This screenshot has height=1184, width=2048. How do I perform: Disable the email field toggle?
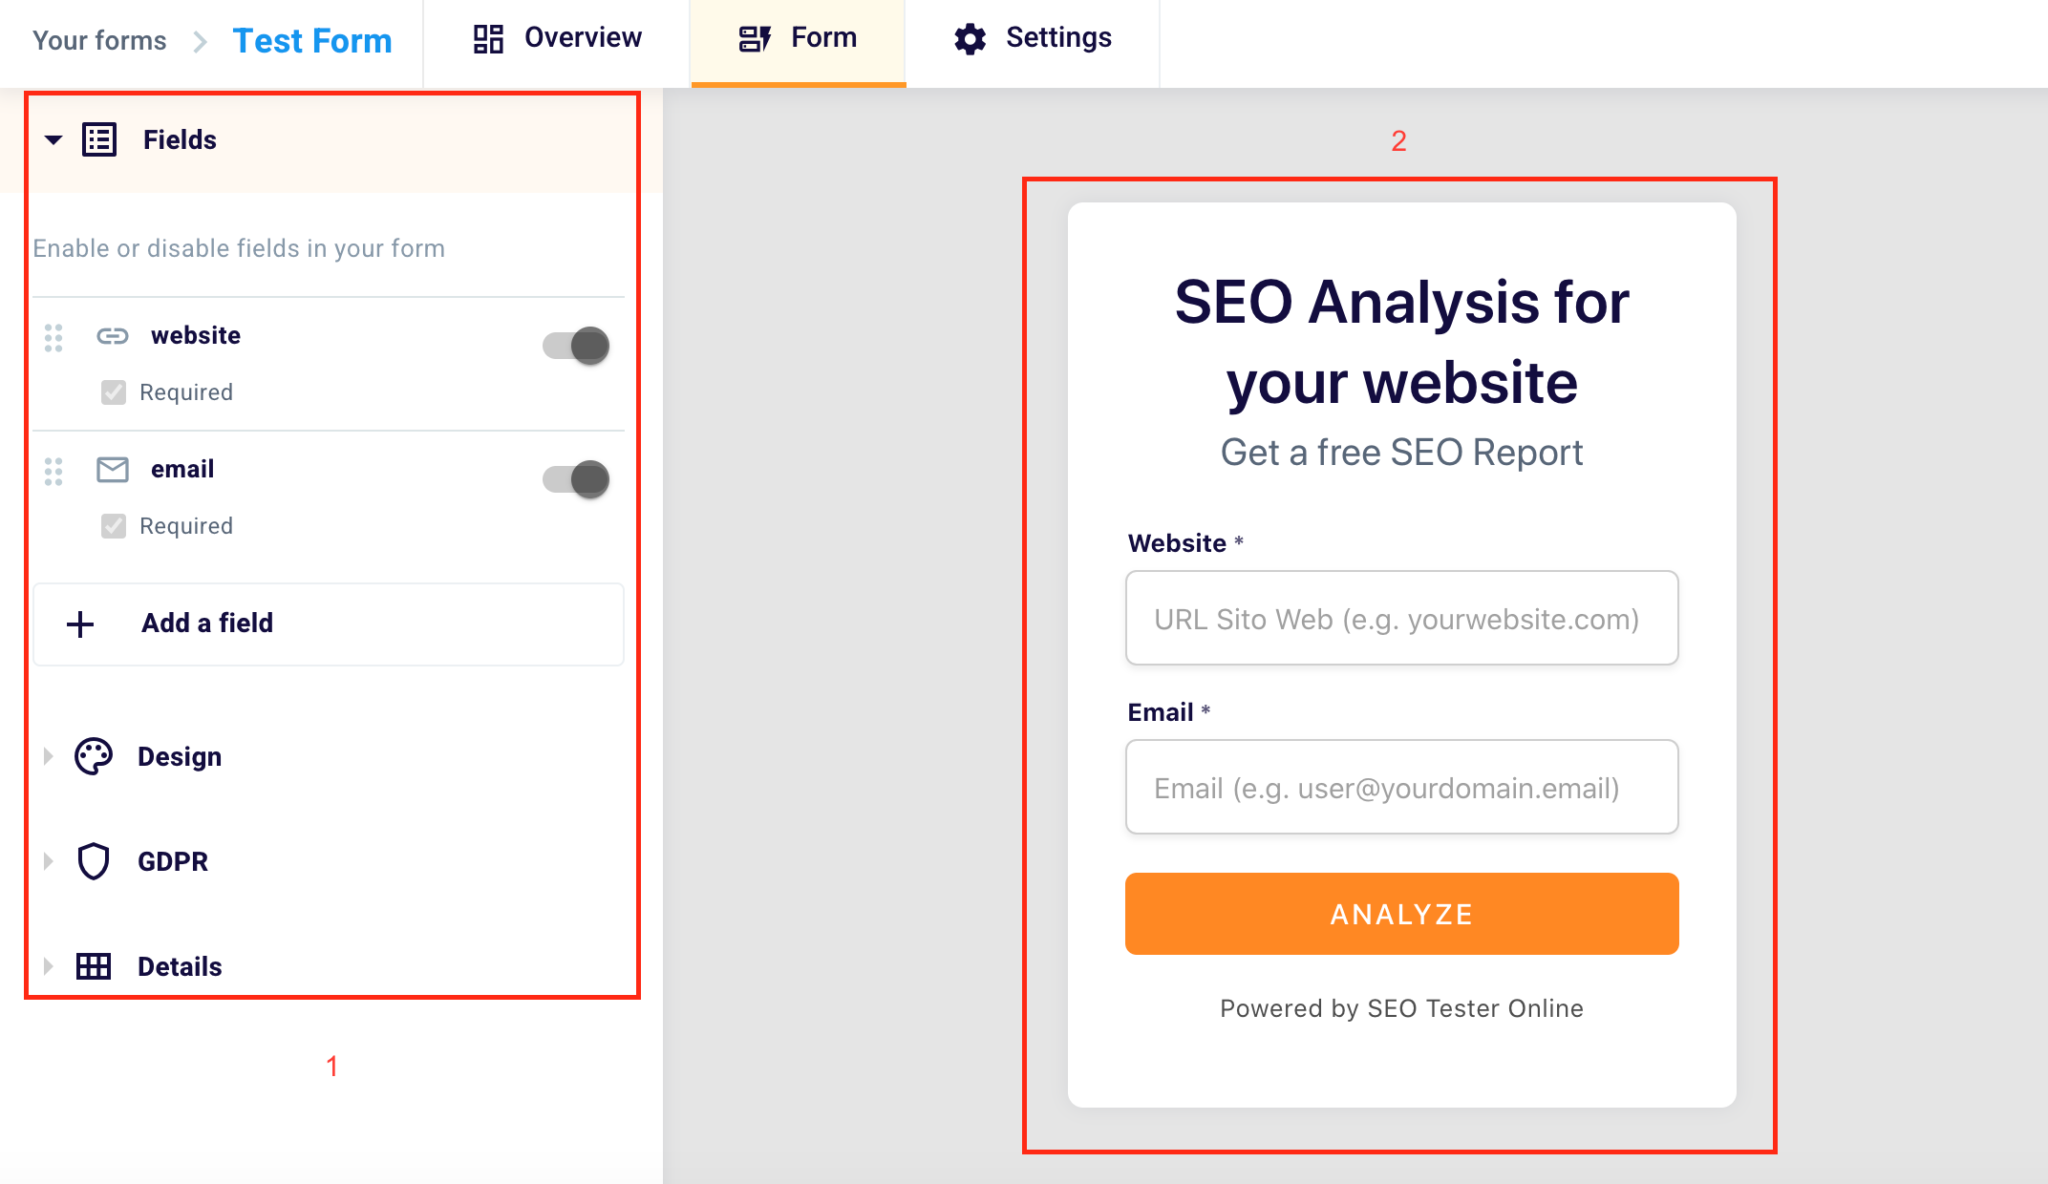pyautogui.click(x=573, y=479)
